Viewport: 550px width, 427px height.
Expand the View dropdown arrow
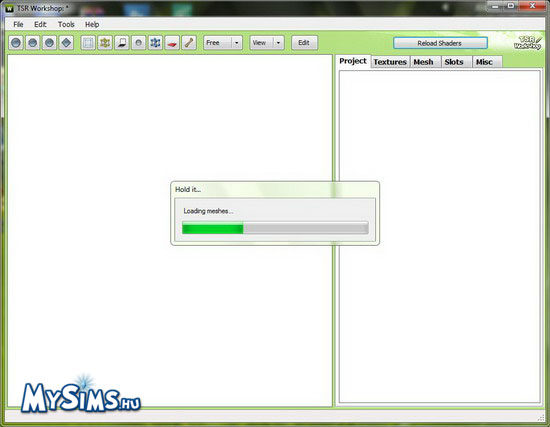[279, 43]
